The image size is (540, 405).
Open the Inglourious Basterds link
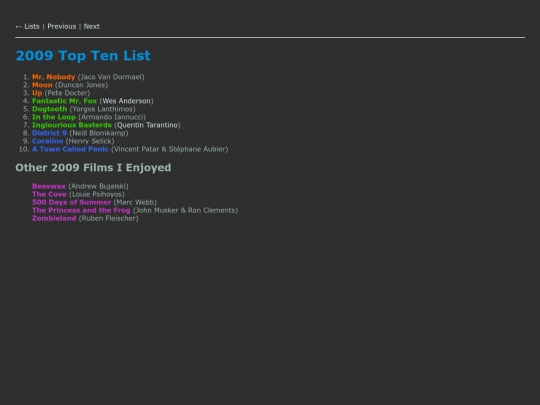72,125
